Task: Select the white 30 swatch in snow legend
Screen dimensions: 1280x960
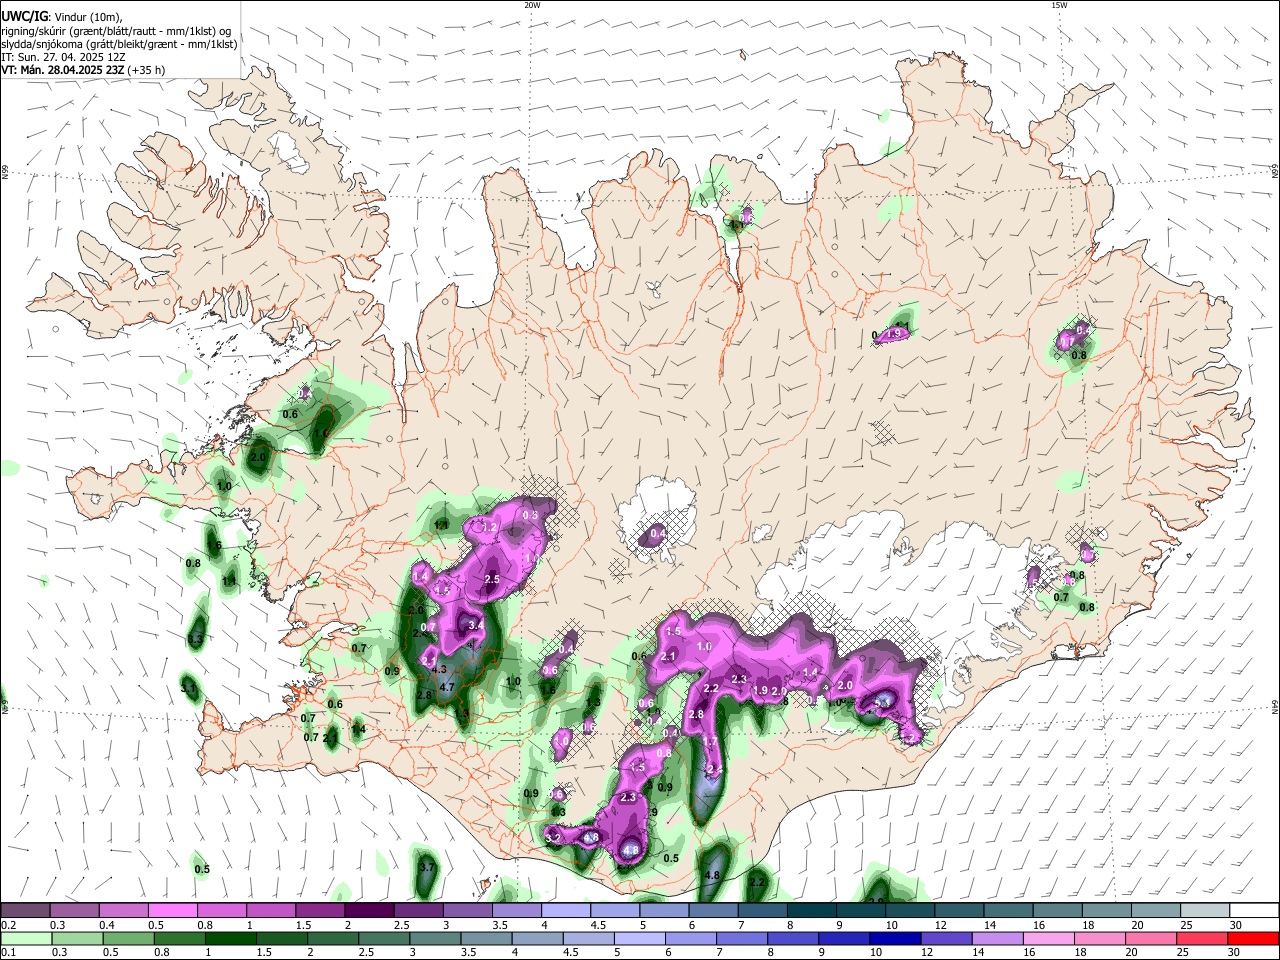Action: click(x=1254, y=910)
